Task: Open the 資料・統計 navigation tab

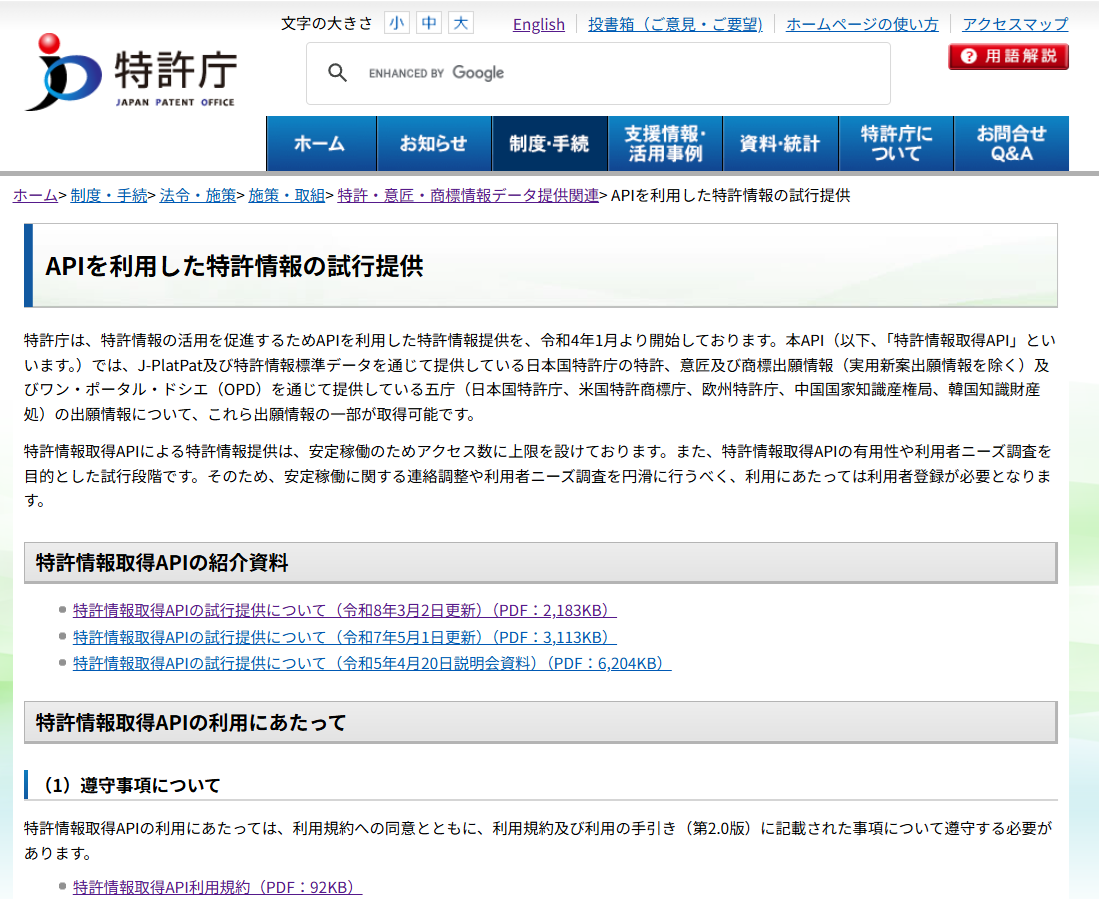Action: (x=780, y=144)
